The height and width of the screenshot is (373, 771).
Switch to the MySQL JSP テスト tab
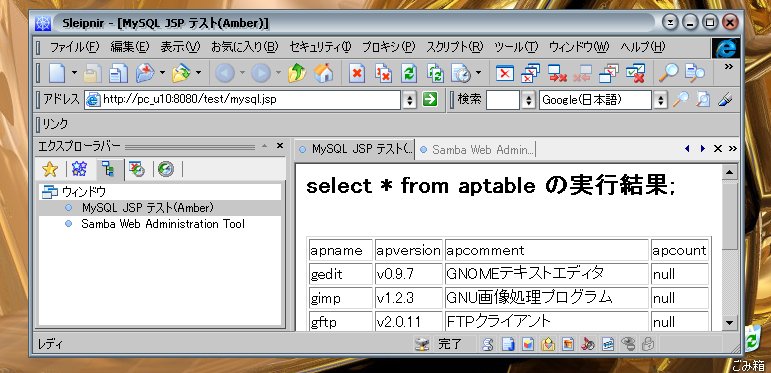355,149
